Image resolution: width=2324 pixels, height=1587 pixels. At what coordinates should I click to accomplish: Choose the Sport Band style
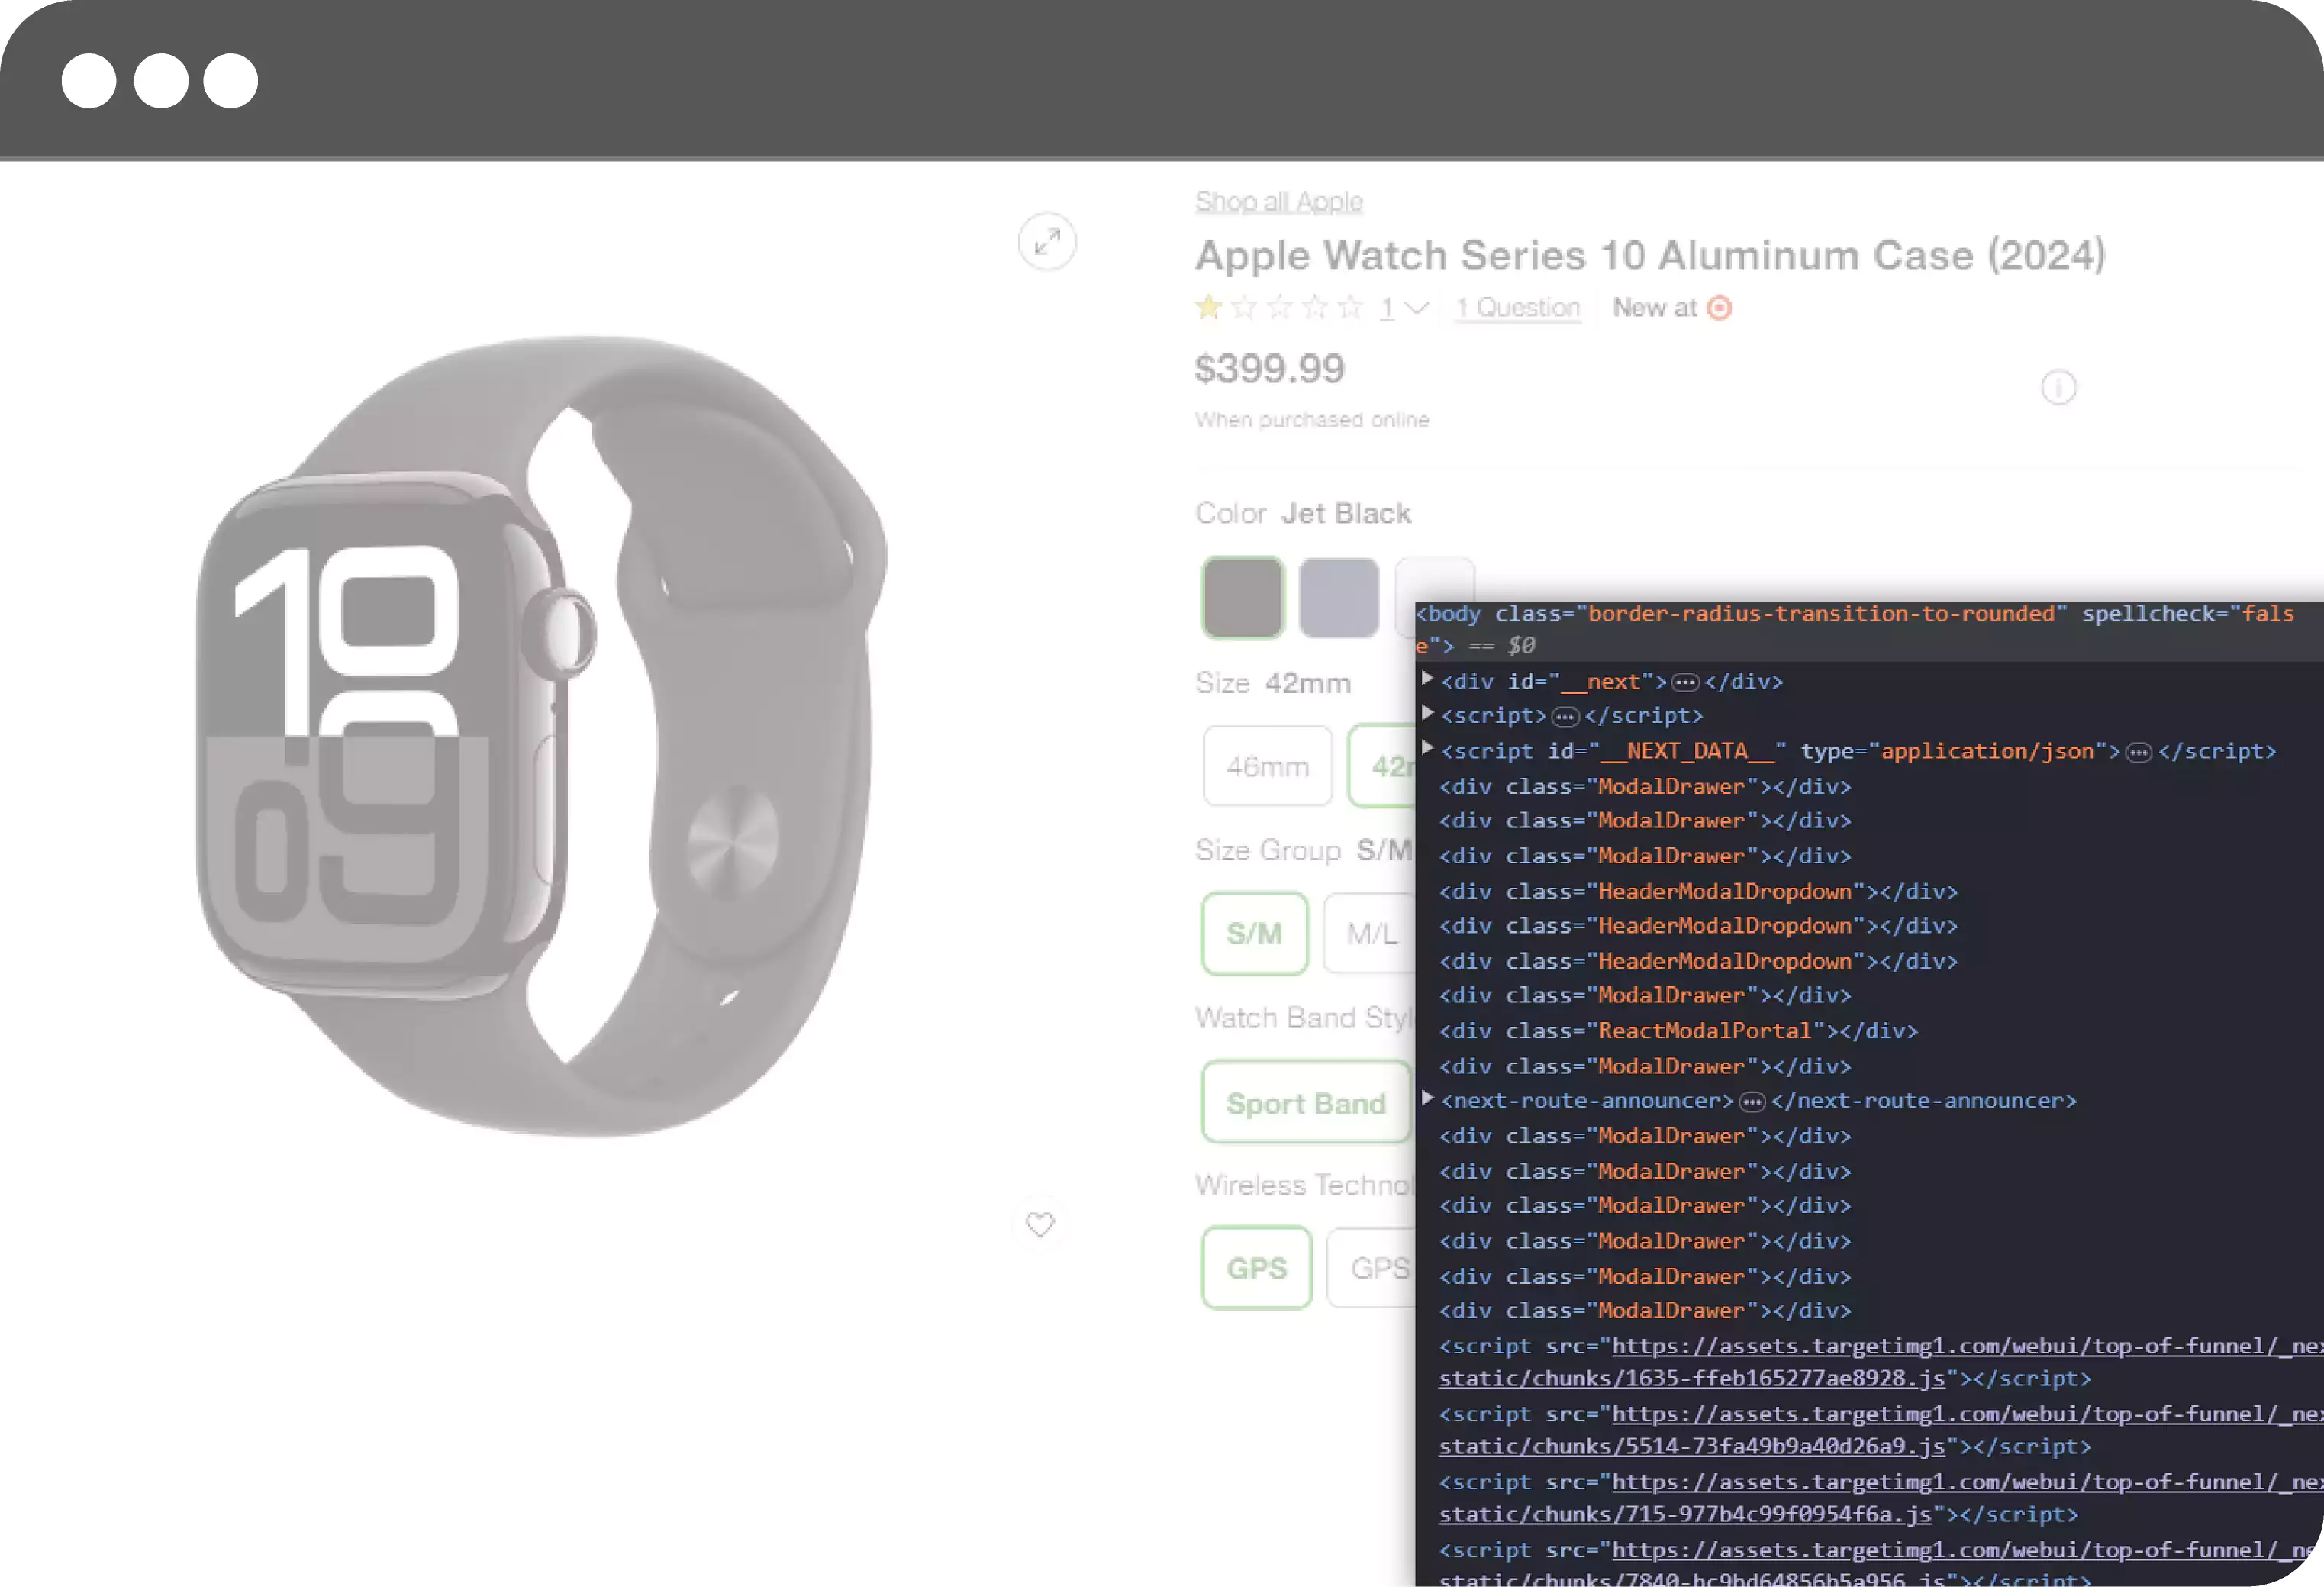point(1306,1102)
